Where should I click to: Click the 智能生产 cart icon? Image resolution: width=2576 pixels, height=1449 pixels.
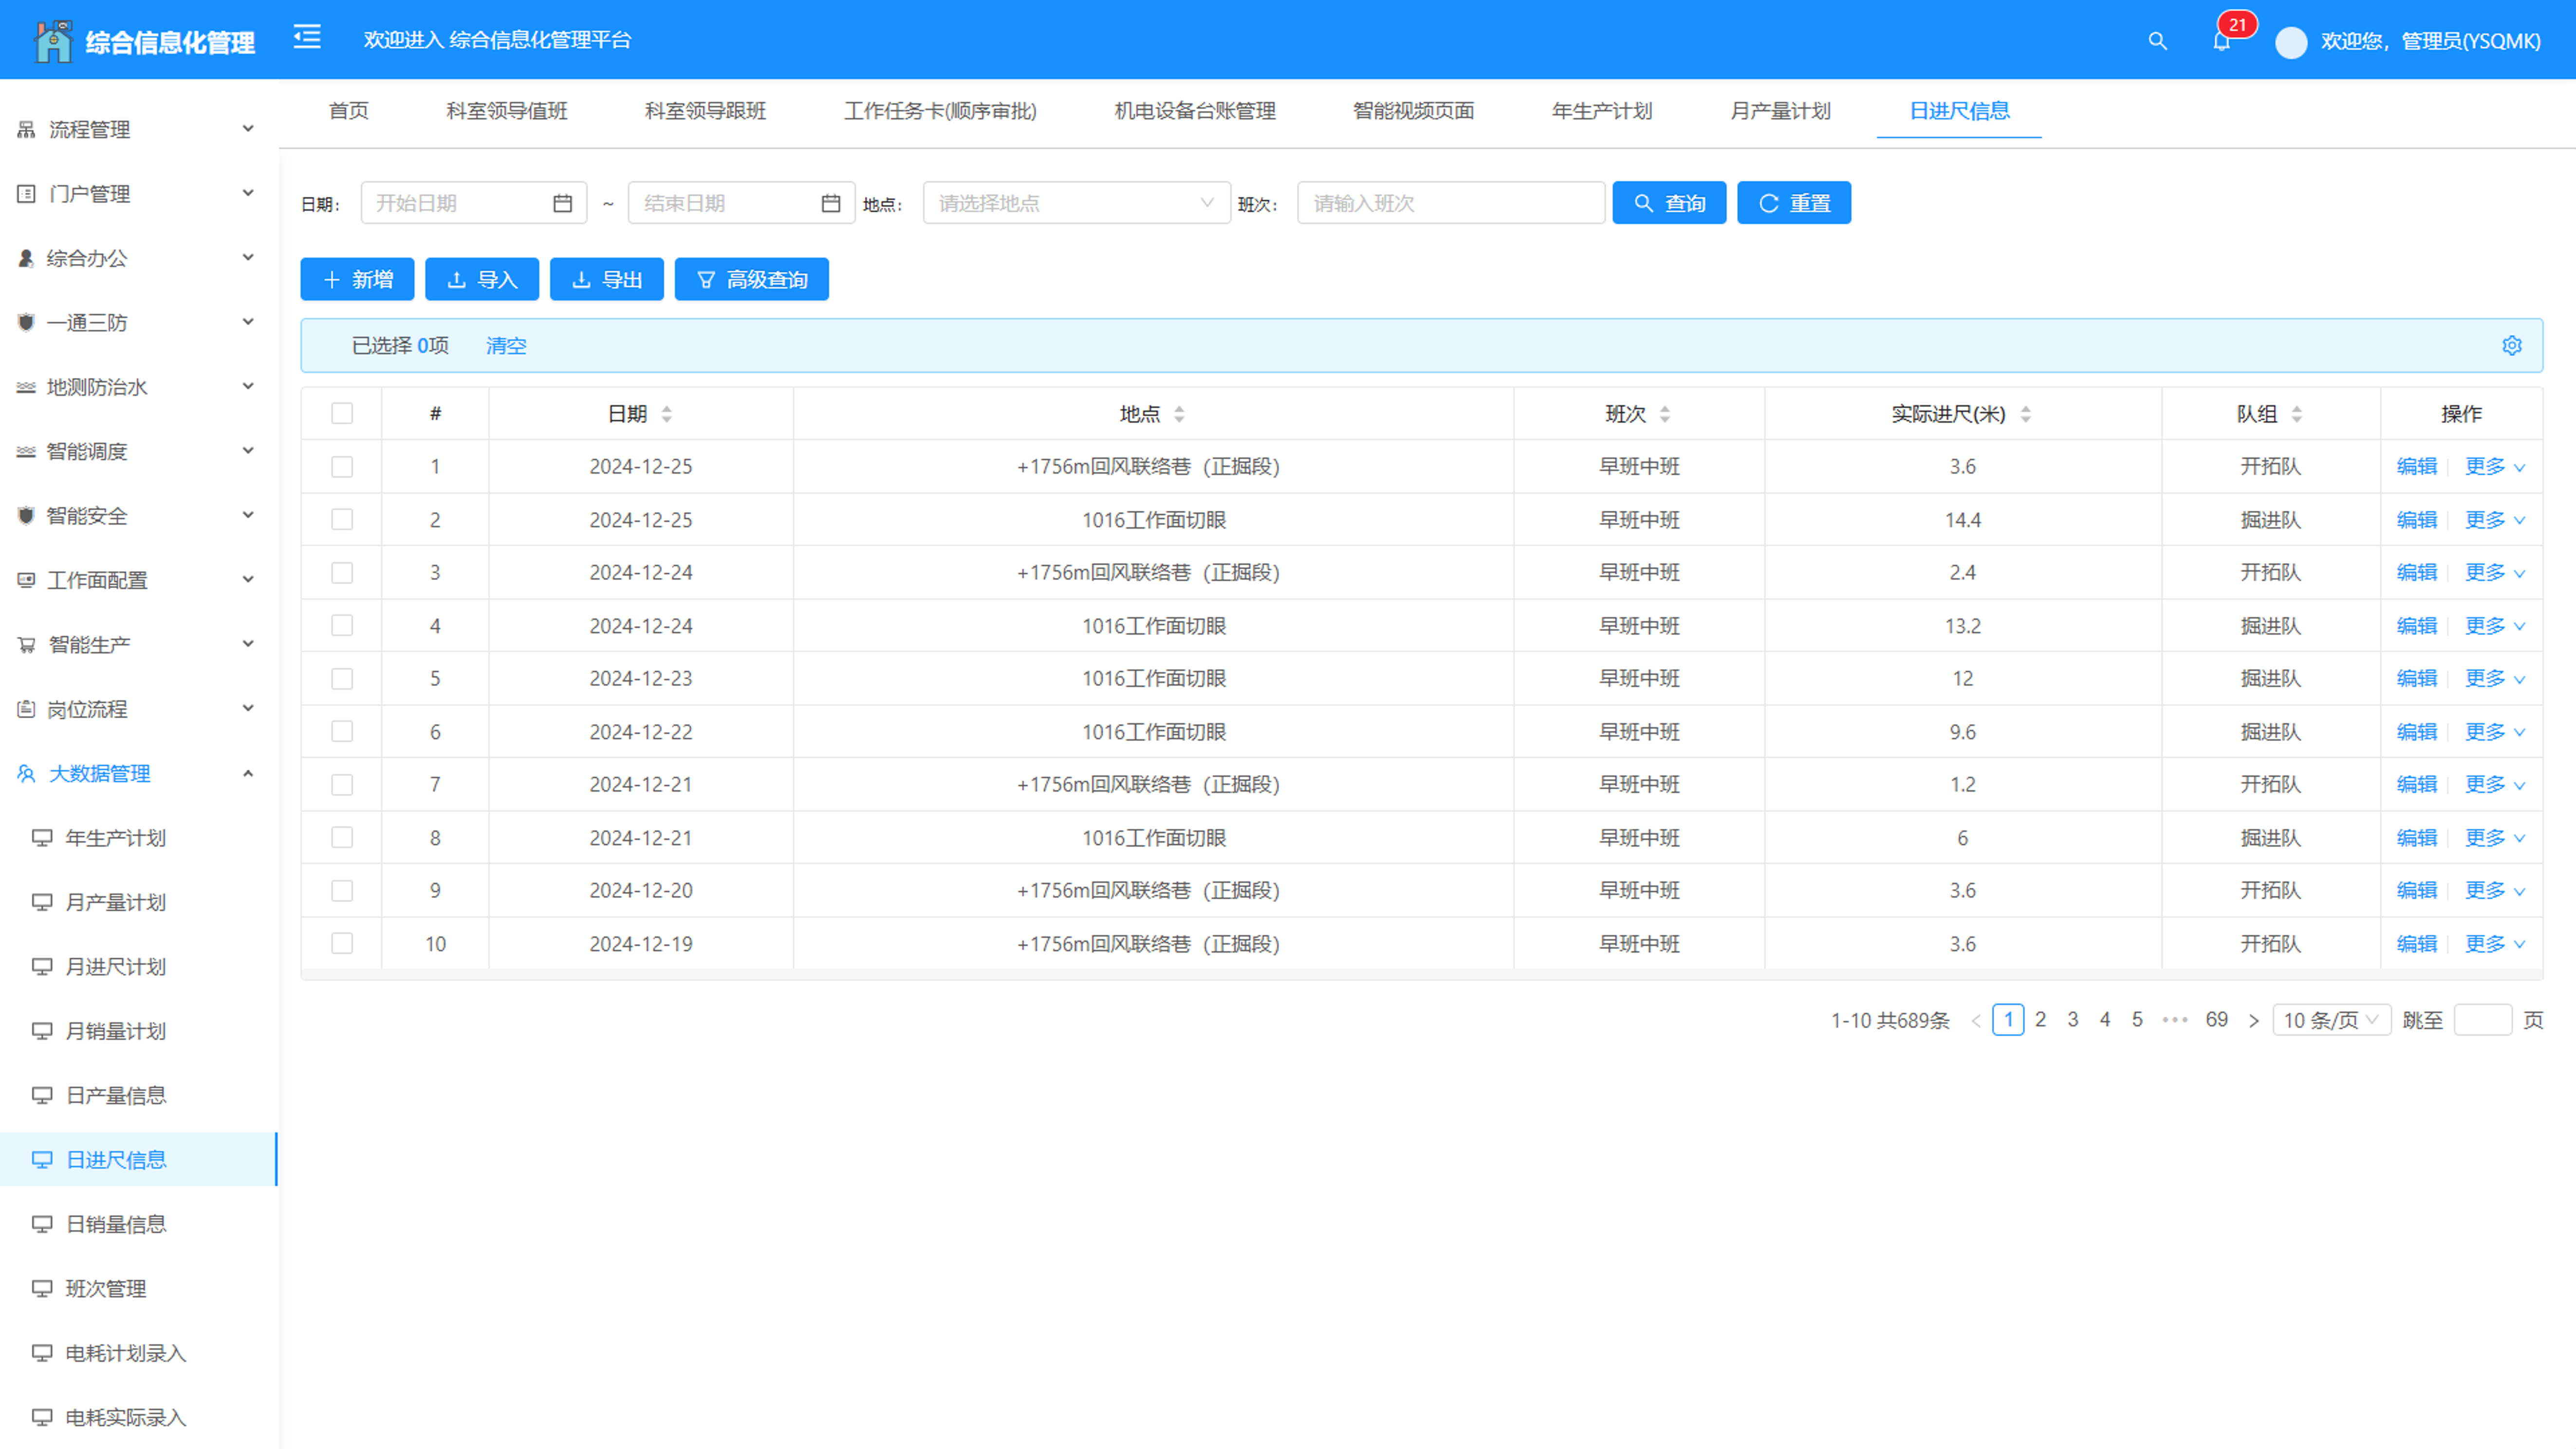pos(27,645)
